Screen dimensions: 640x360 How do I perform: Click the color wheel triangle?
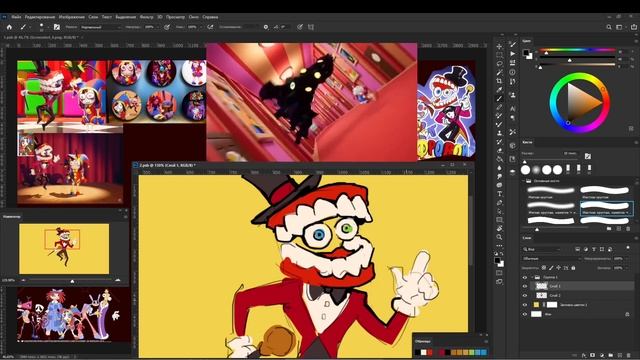click(x=584, y=102)
